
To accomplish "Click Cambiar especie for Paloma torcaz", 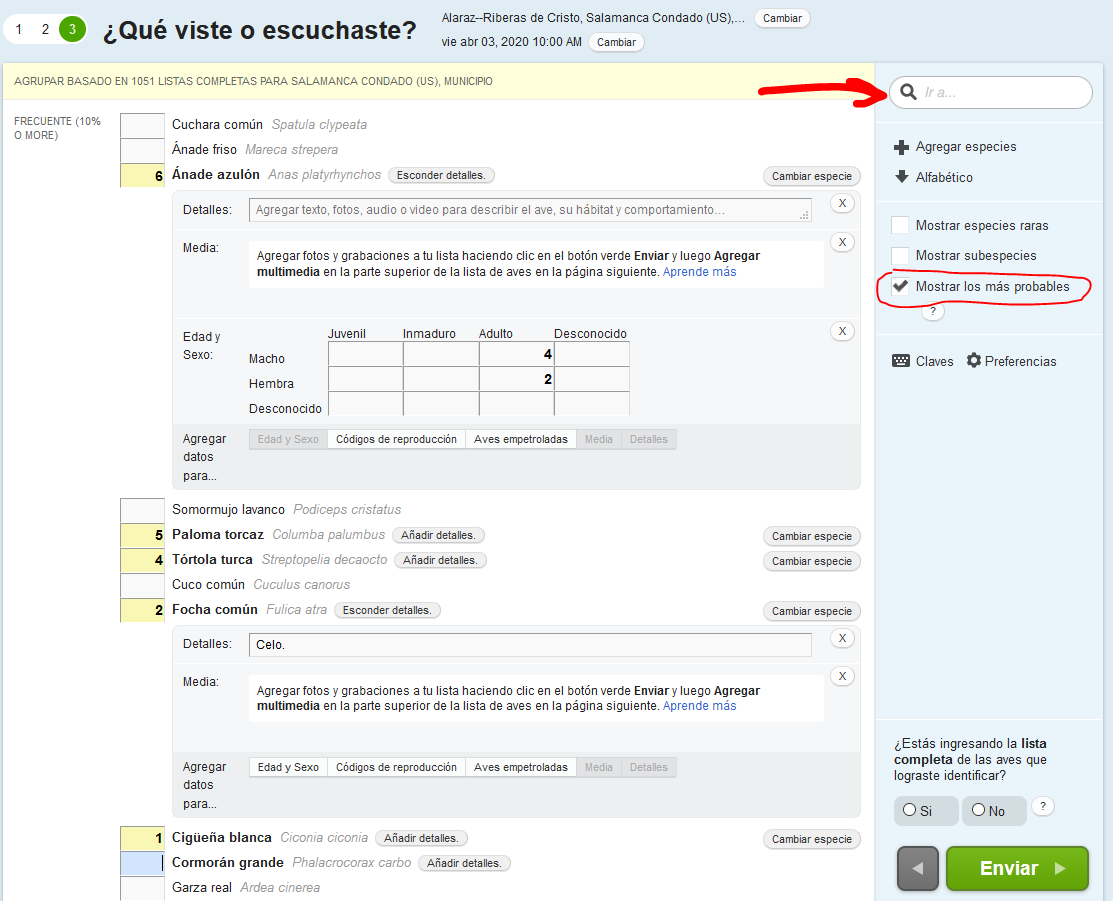I will click(x=811, y=536).
